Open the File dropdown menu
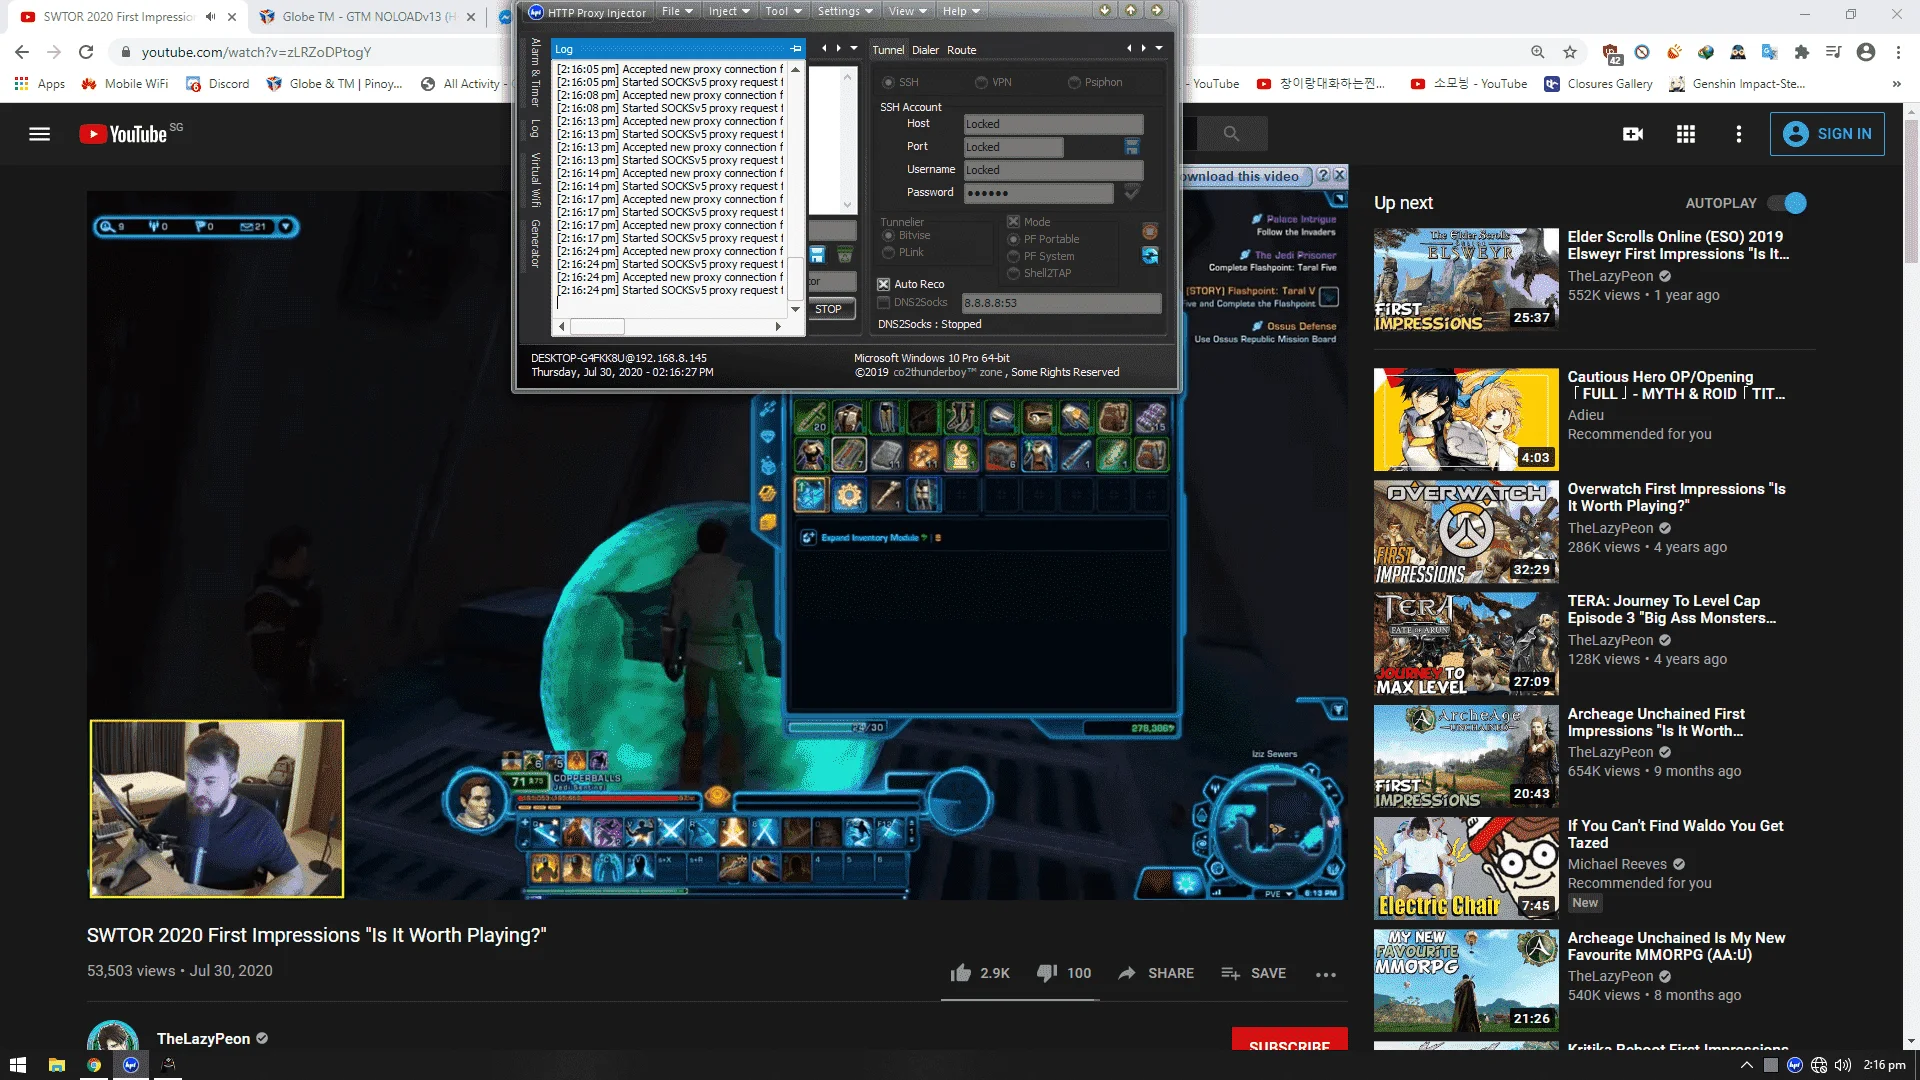Viewport: 1920px width, 1080px height. coord(677,12)
